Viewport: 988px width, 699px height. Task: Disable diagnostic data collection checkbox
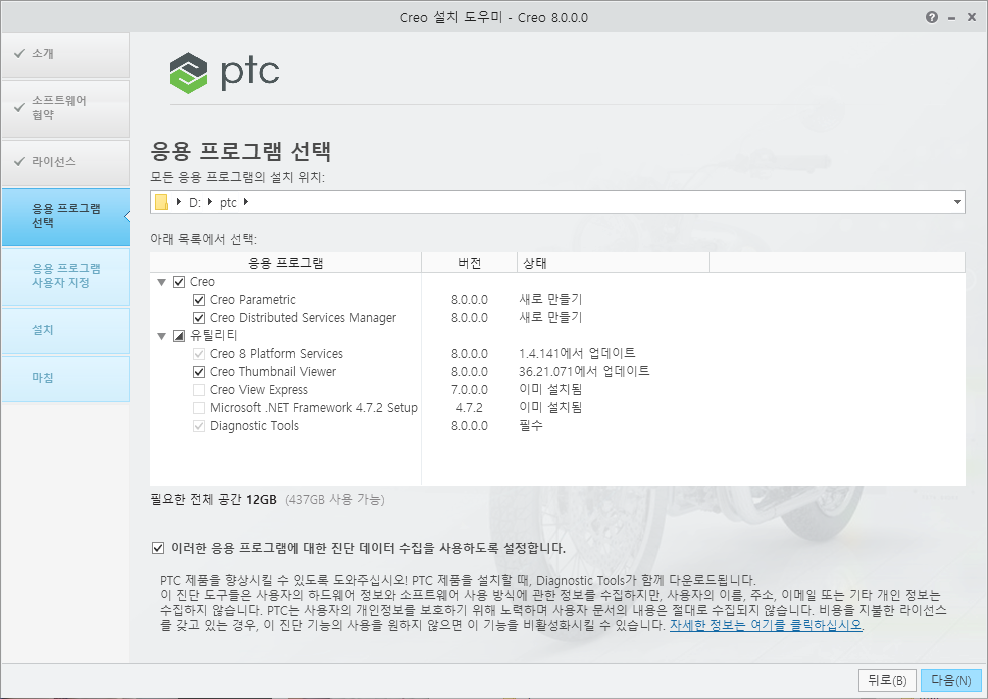[x=158, y=548]
